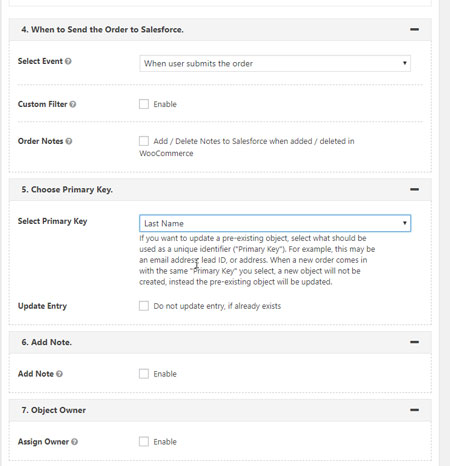Click help icon next to Order Notes
The height and width of the screenshot is (466, 450).
click(69, 141)
